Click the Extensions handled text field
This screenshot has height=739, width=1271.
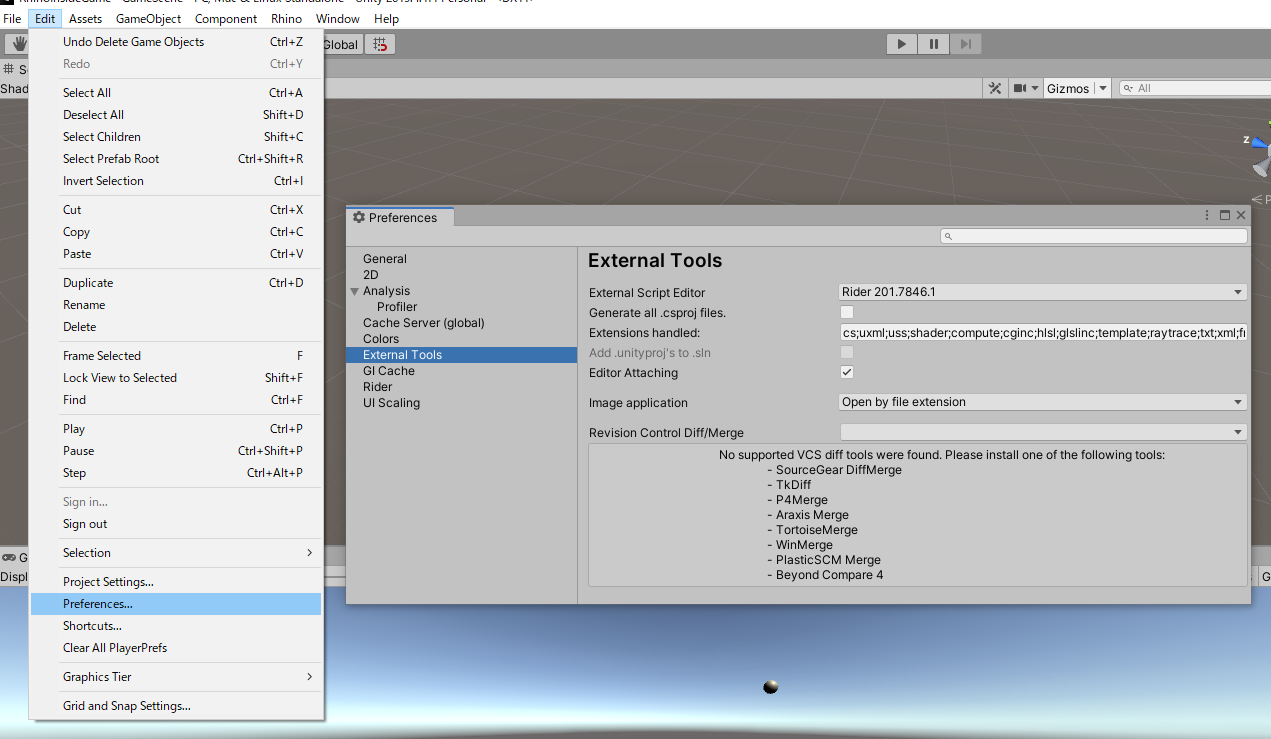click(1043, 332)
